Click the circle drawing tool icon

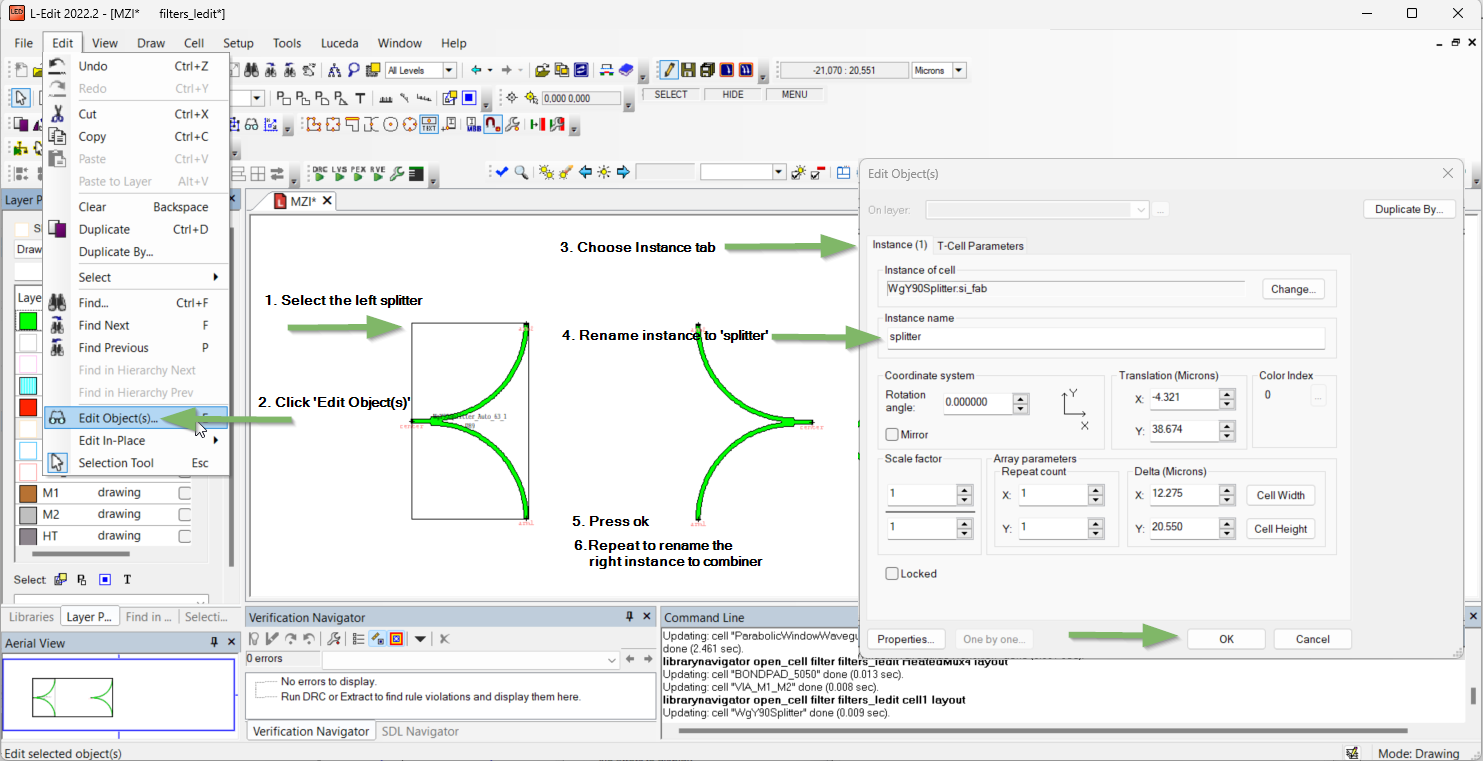click(391, 125)
